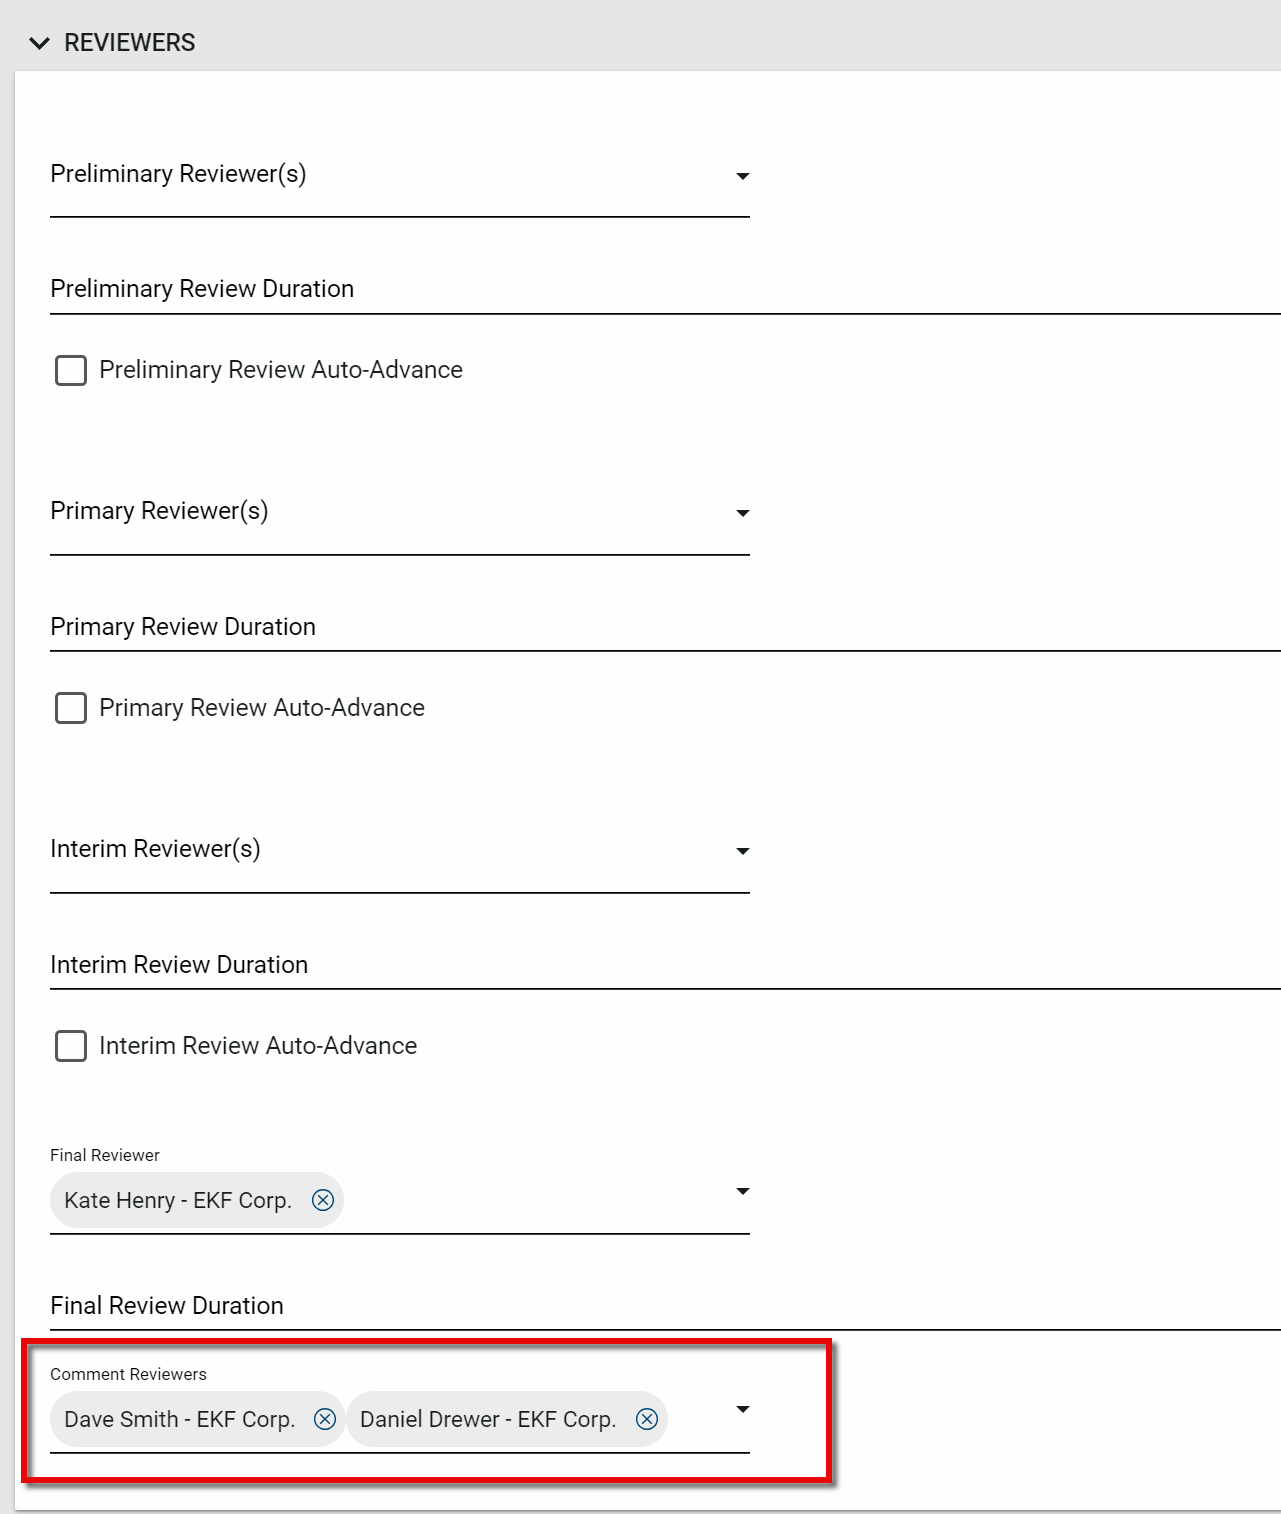Open the Final Reviewer dropdown arrow
The width and height of the screenshot is (1281, 1514).
(x=742, y=1191)
